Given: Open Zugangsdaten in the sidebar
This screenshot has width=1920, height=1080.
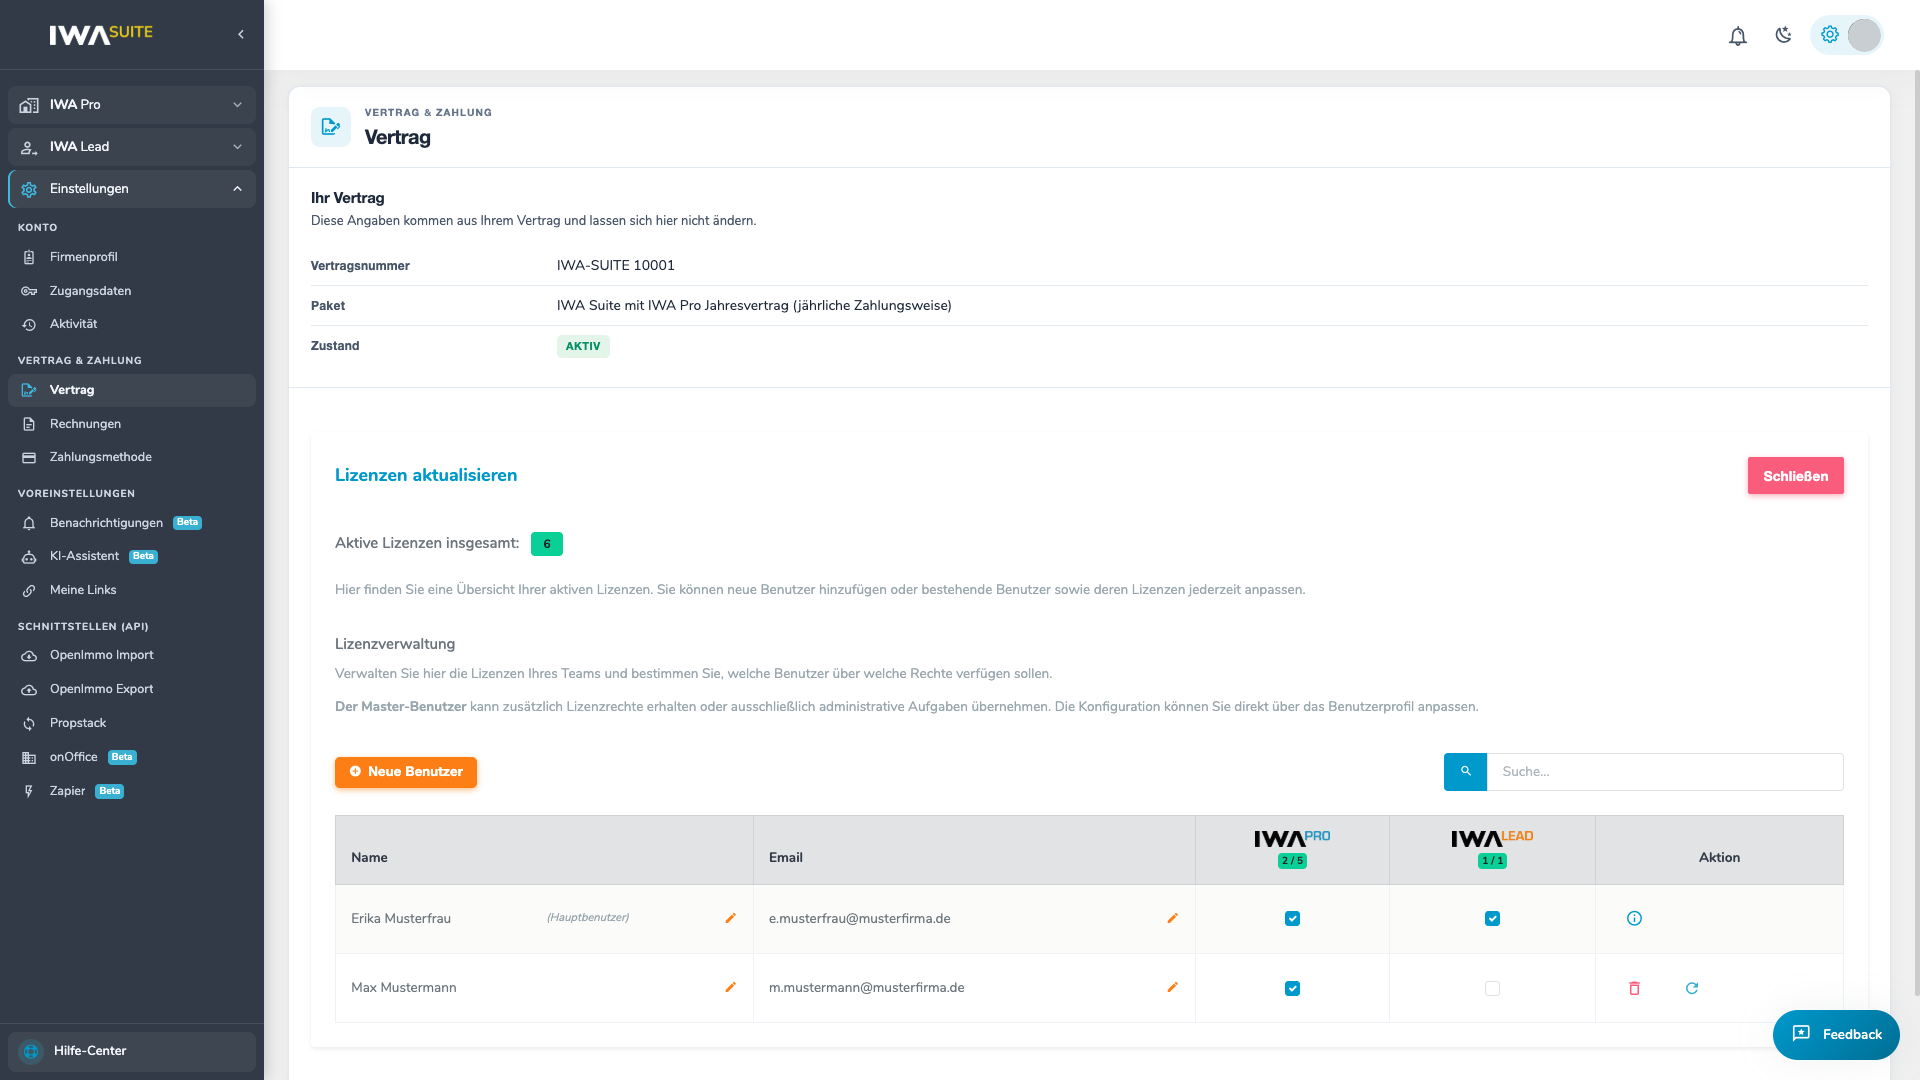Looking at the screenshot, I should (132, 291).
